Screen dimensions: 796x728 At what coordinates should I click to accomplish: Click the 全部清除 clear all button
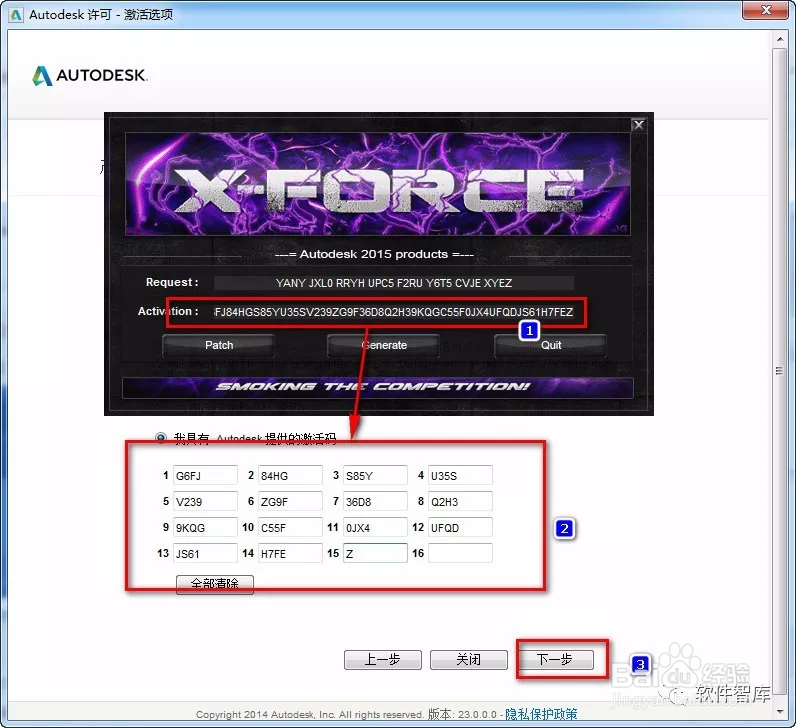pos(215,584)
